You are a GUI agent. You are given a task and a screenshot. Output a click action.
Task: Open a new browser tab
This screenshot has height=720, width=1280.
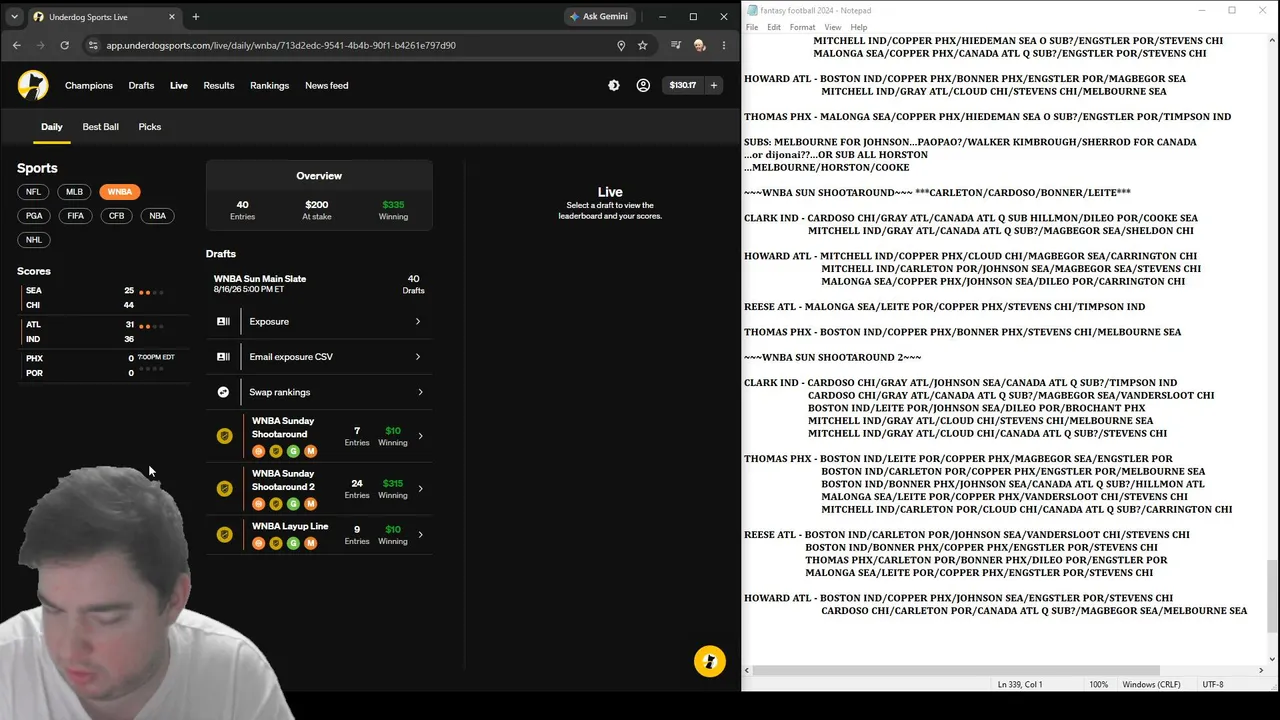tap(196, 17)
